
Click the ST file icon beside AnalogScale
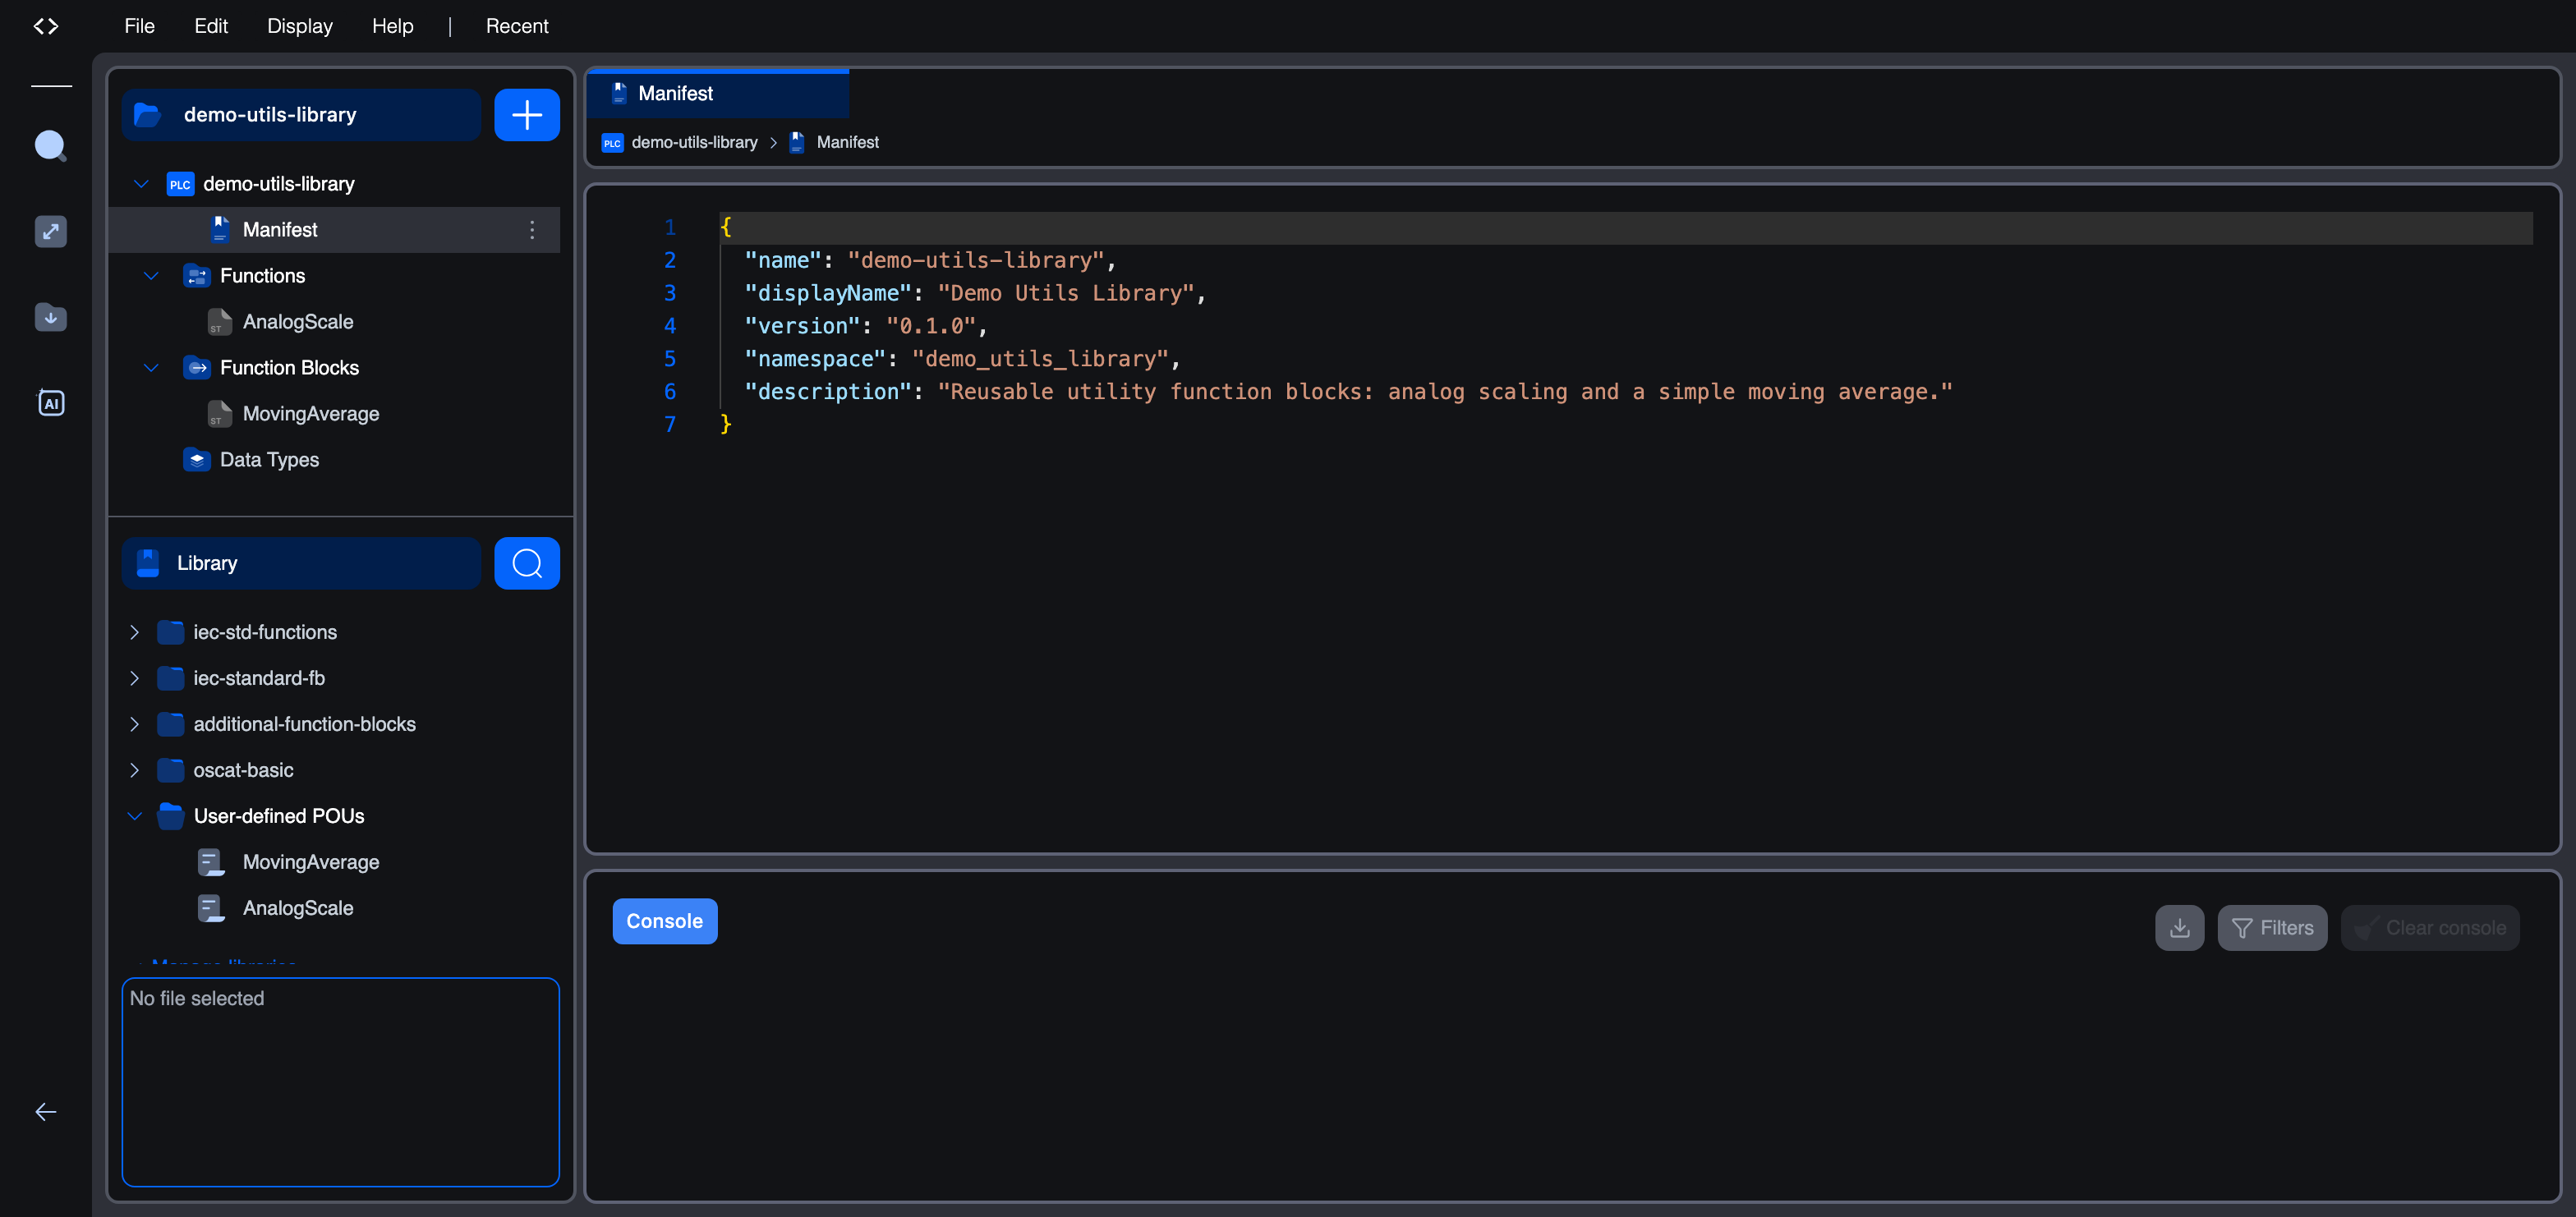pos(220,322)
